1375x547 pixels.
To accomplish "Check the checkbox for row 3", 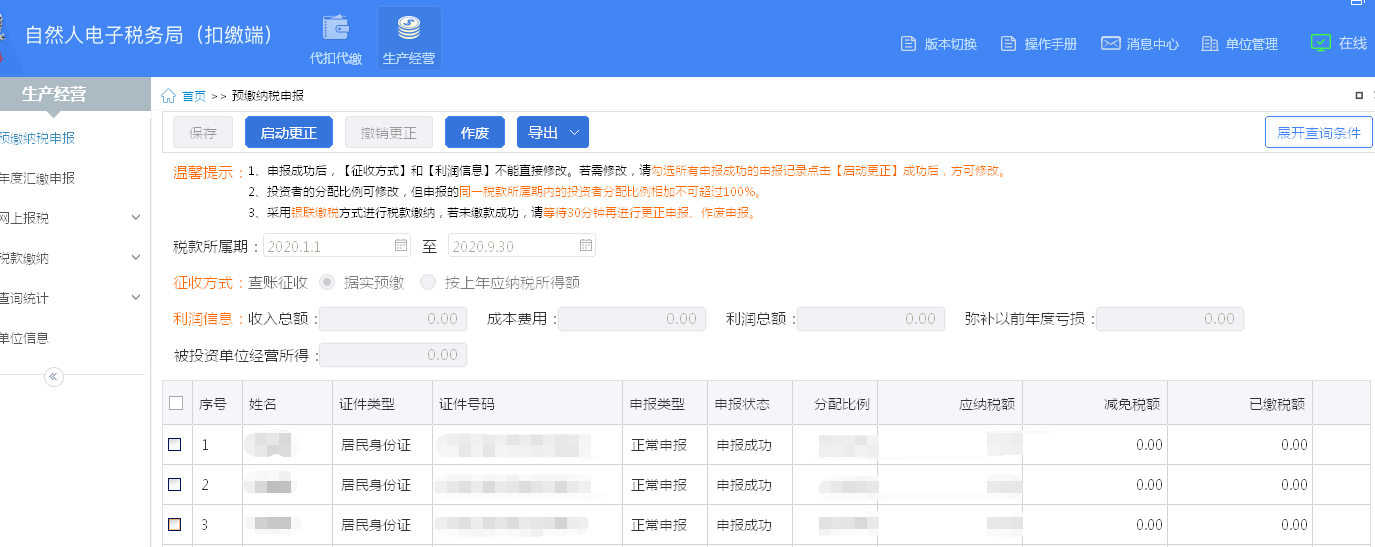I will point(175,524).
